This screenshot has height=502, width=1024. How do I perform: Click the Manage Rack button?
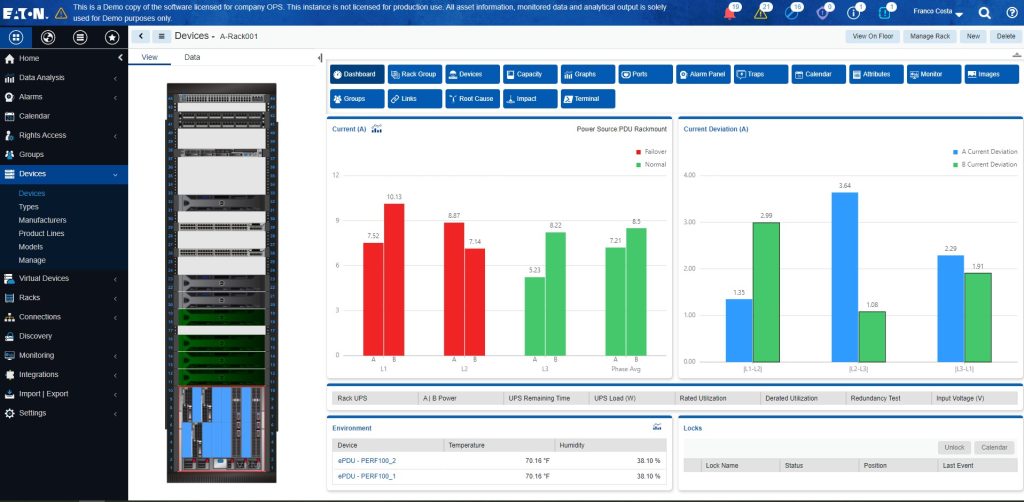[x=929, y=36]
